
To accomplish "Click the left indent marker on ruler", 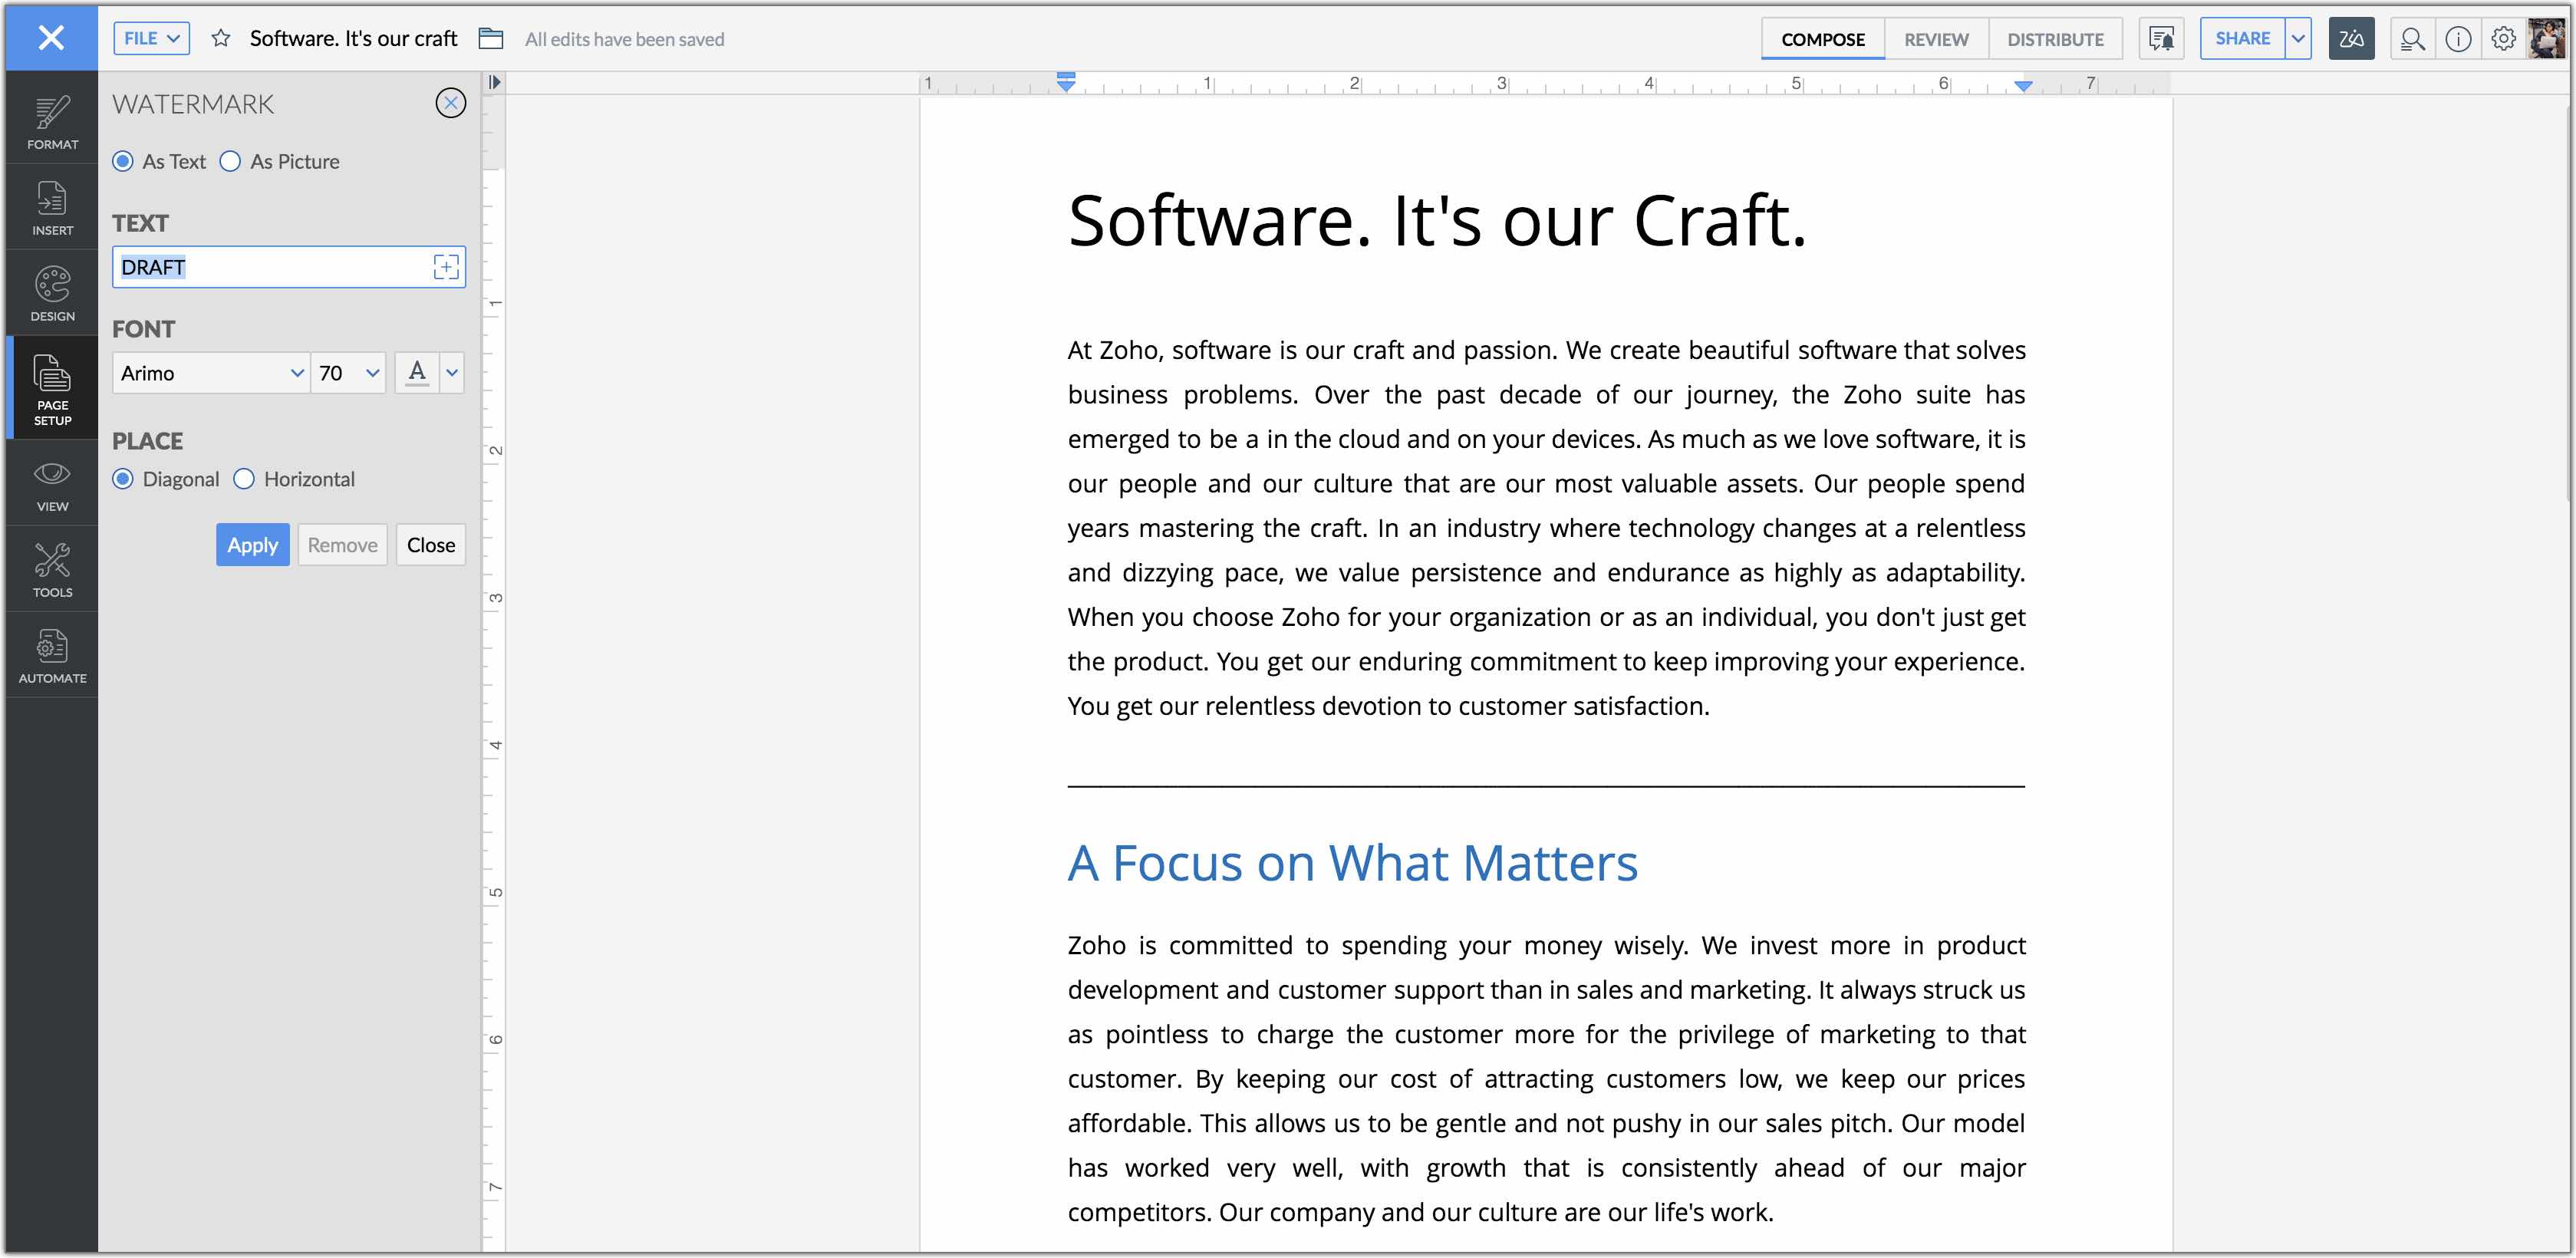I will coord(1066,82).
